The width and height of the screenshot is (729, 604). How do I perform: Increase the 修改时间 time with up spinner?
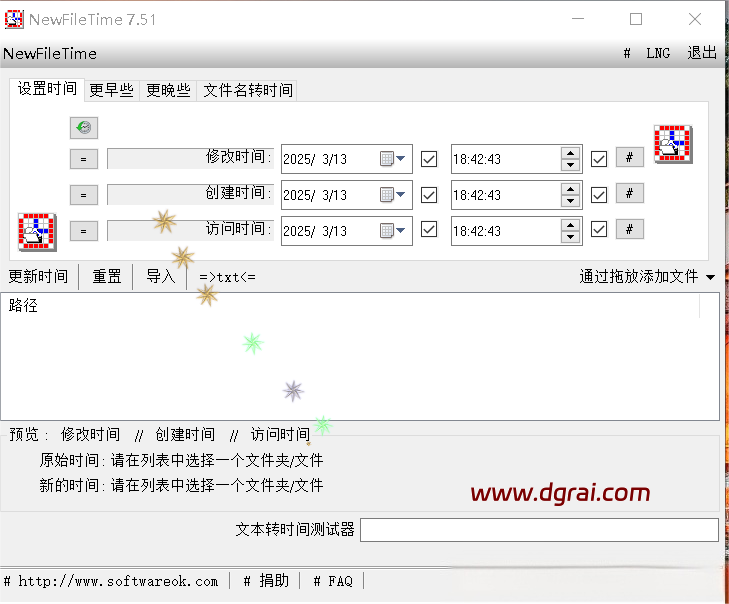pyautogui.click(x=570, y=153)
